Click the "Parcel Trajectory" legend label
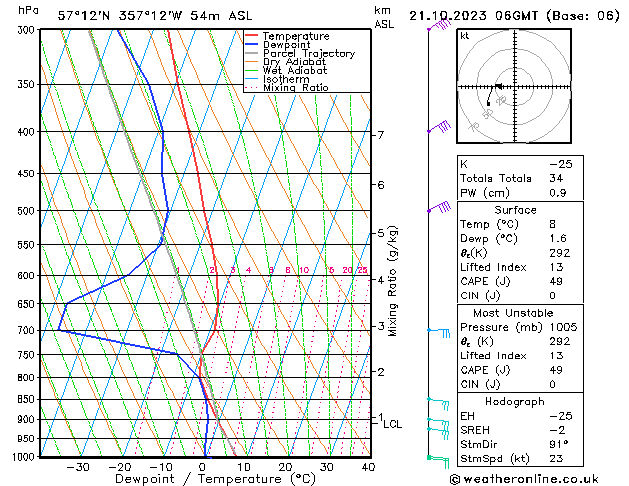 point(309,53)
